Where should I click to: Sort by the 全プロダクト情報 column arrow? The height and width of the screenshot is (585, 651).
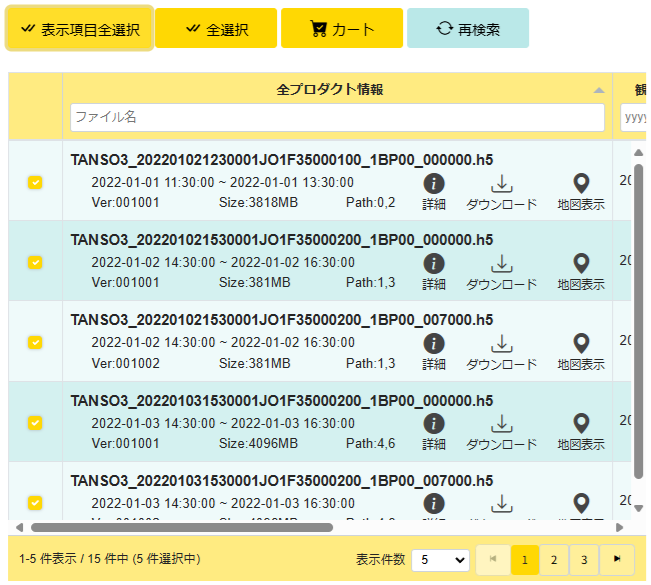pyautogui.click(x=598, y=90)
